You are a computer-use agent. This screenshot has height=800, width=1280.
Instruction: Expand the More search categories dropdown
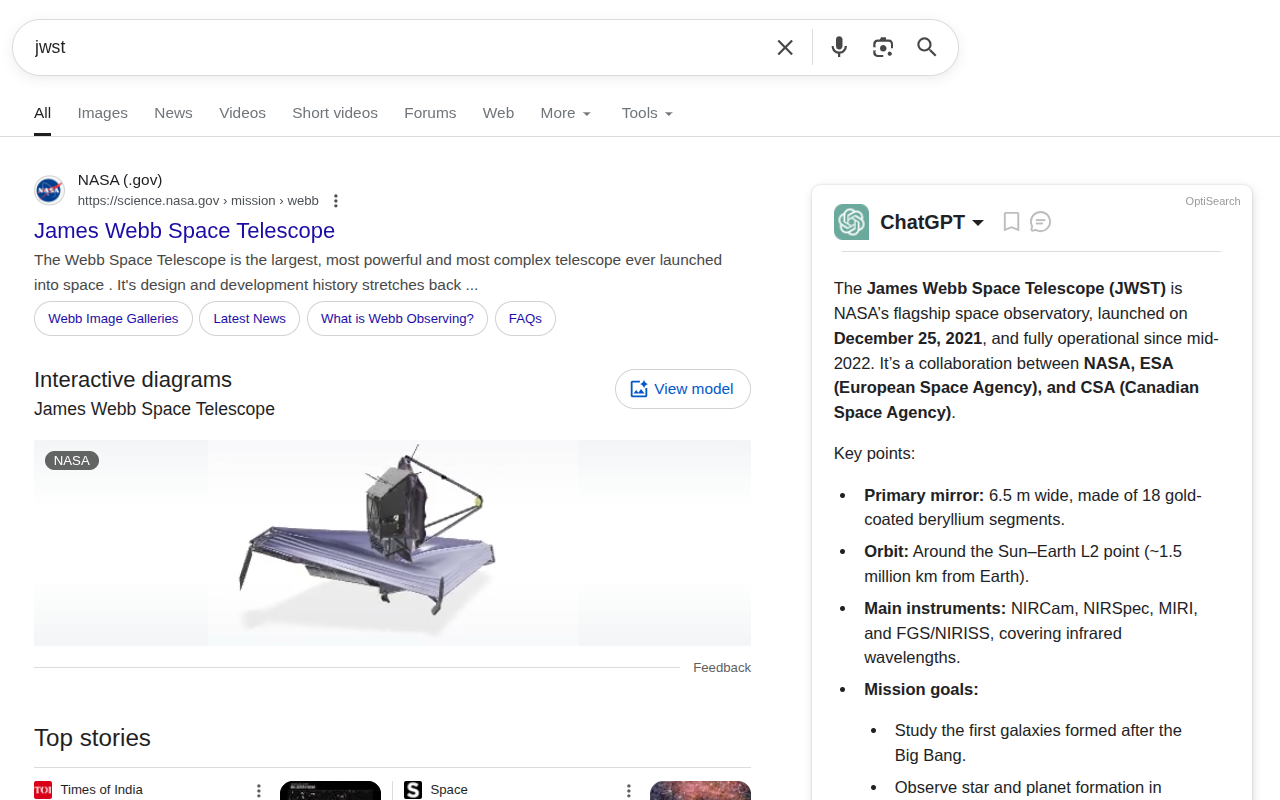(566, 113)
